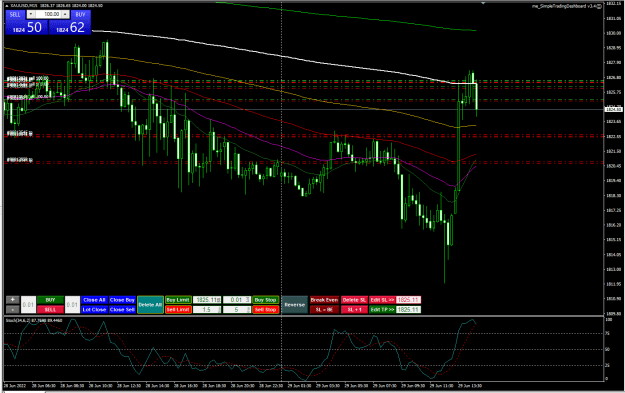Screen dimensions: 625x393
Task: Click the 0.01 lot box left of BUY
Action: (28, 305)
